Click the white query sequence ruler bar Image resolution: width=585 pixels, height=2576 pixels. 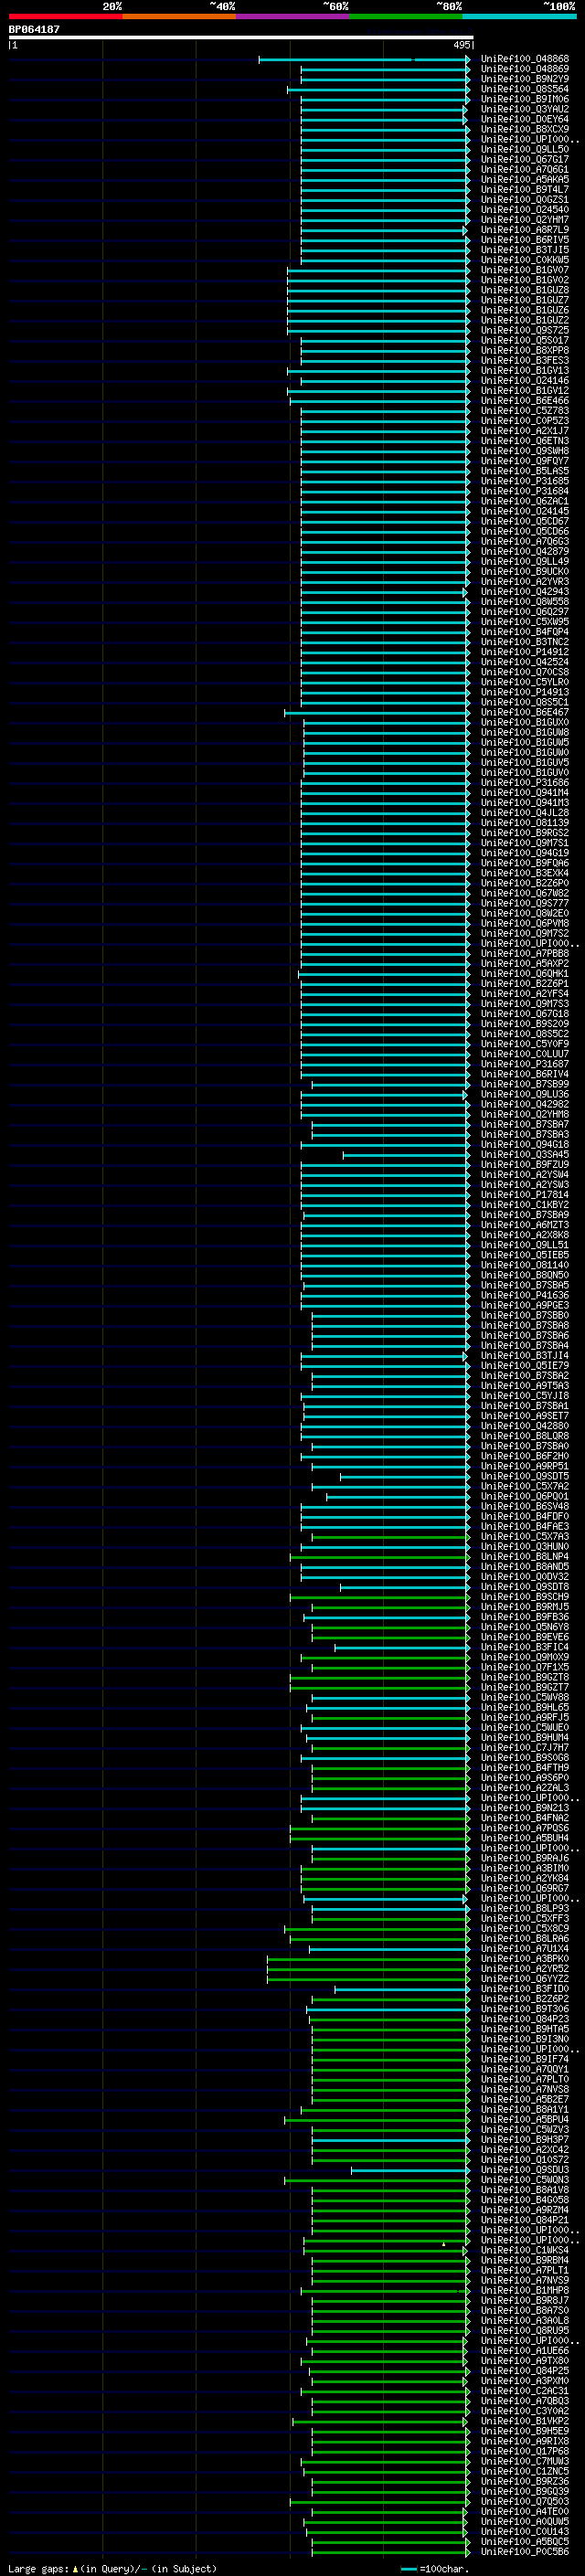(x=241, y=37)
